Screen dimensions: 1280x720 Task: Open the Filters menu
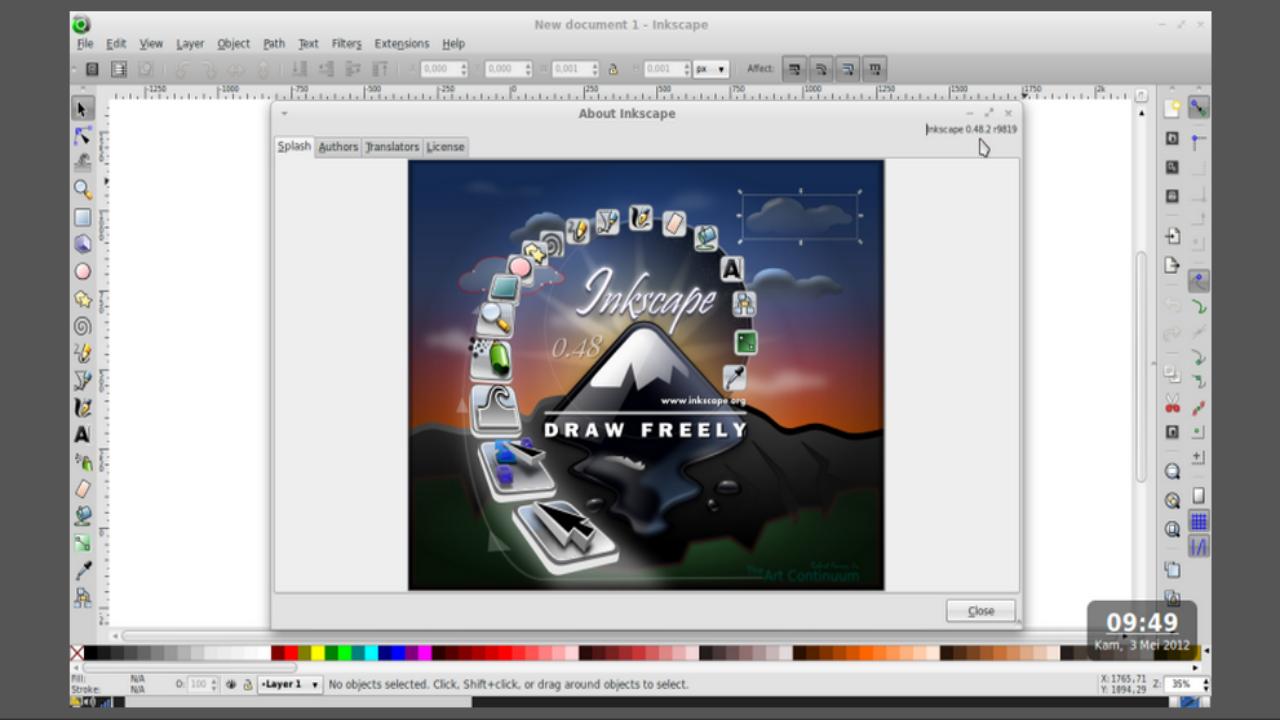point(346,44)
